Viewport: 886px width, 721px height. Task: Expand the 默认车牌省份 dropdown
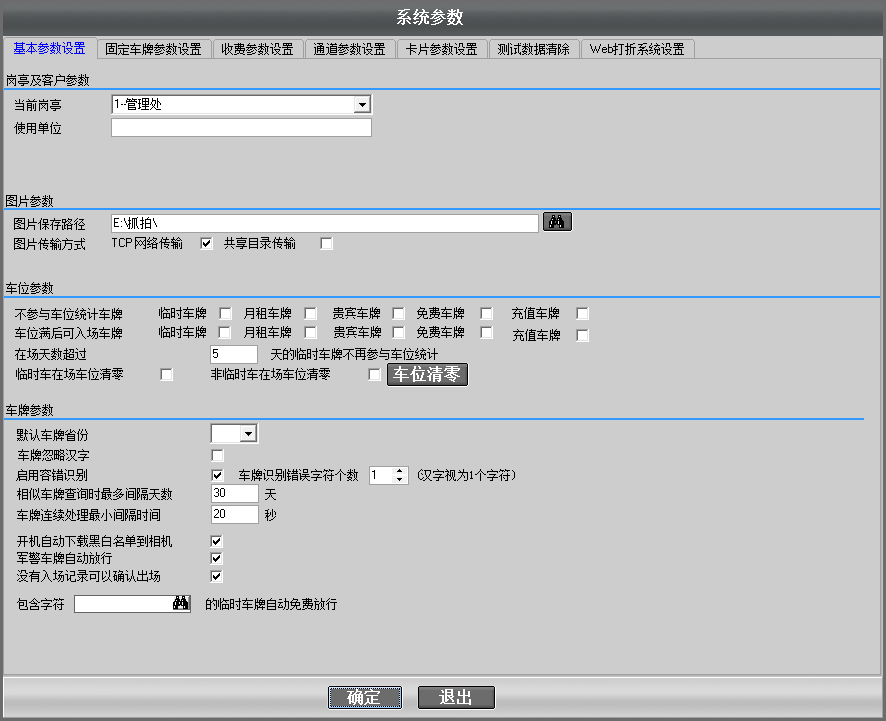tap(248, 434)
